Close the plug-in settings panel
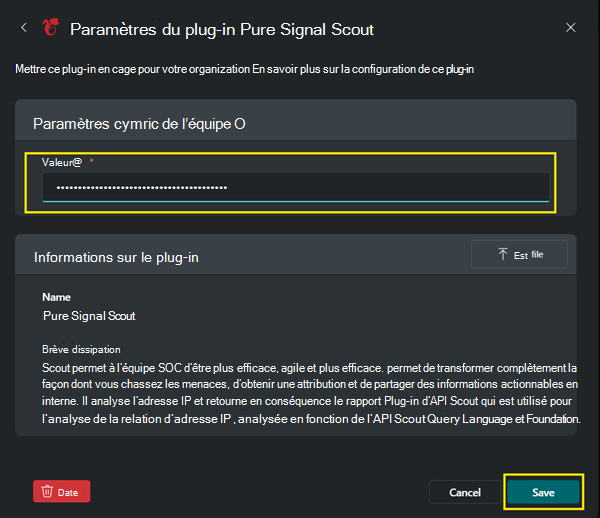This screenshot has width=600, height=518. 571,28
